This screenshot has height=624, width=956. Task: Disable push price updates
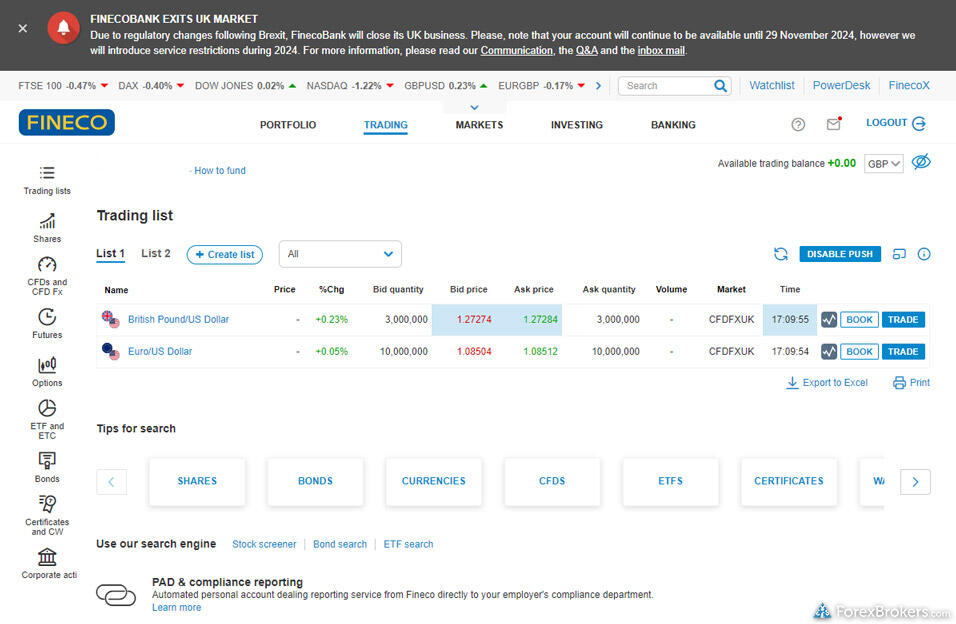[x=840, y=254]
